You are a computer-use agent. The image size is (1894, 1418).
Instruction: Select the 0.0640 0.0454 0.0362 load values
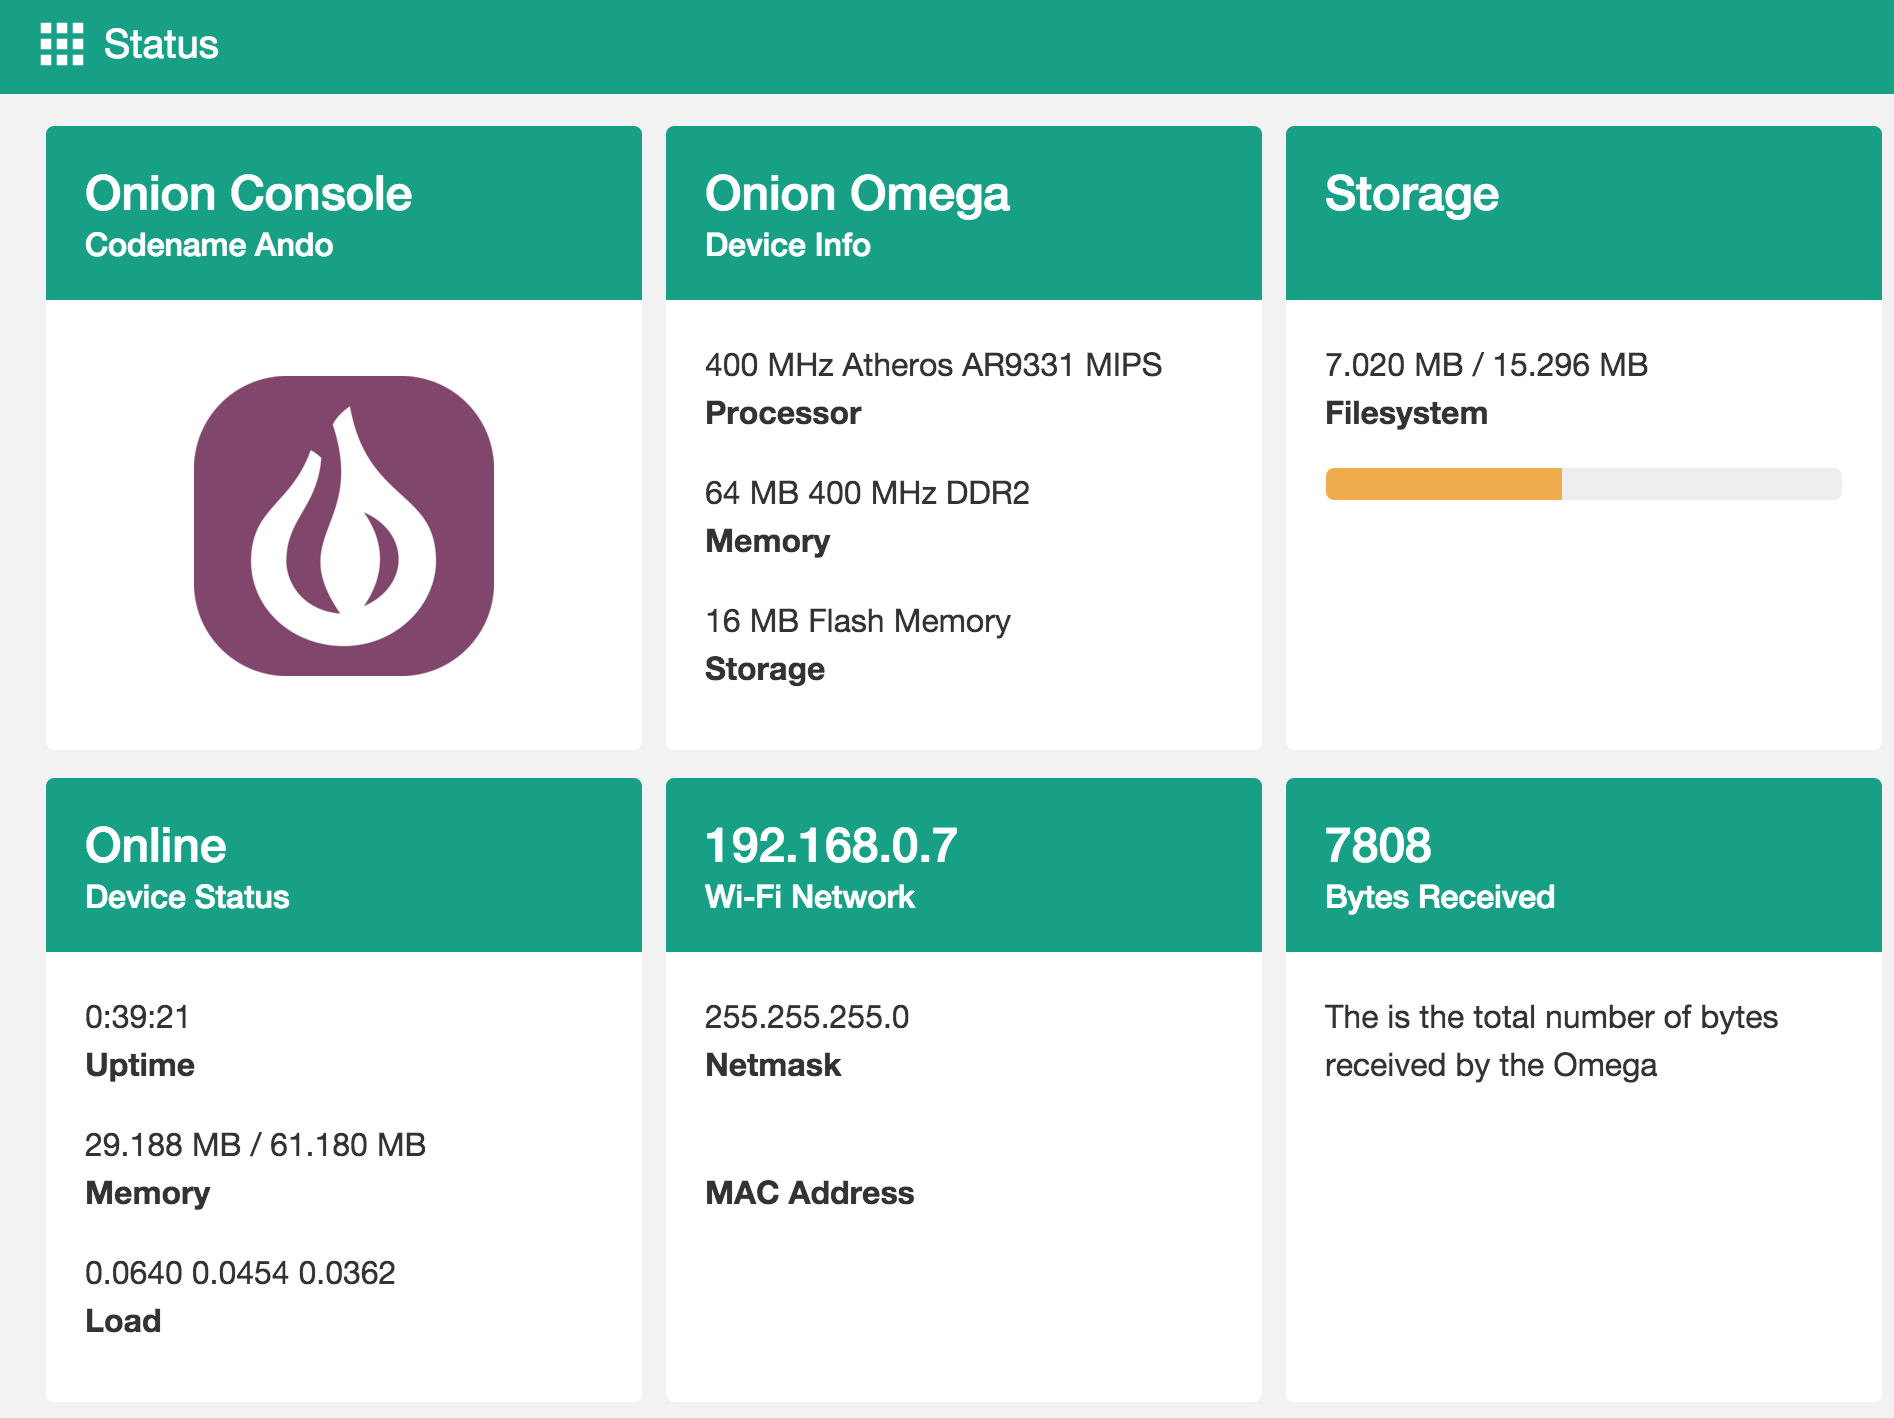pyautogui.click(x=240, y=1273)
